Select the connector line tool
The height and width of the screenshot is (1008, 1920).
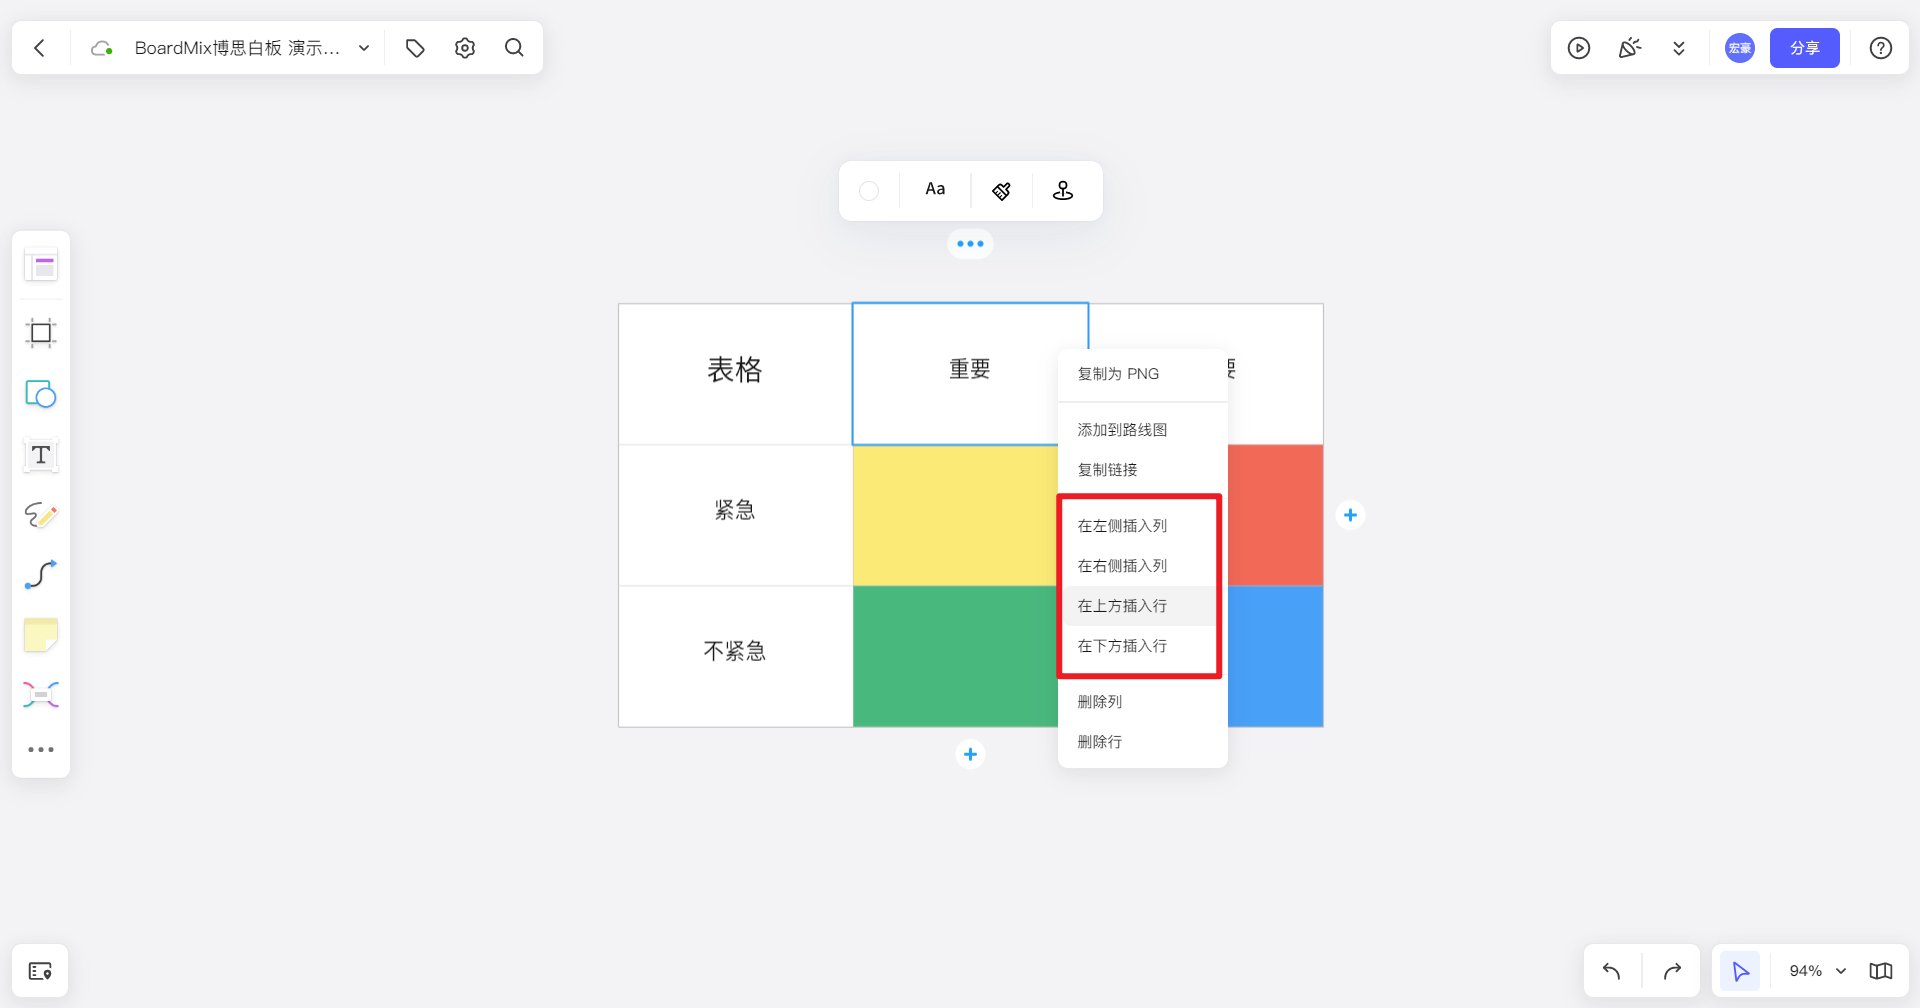click(40, 574)
